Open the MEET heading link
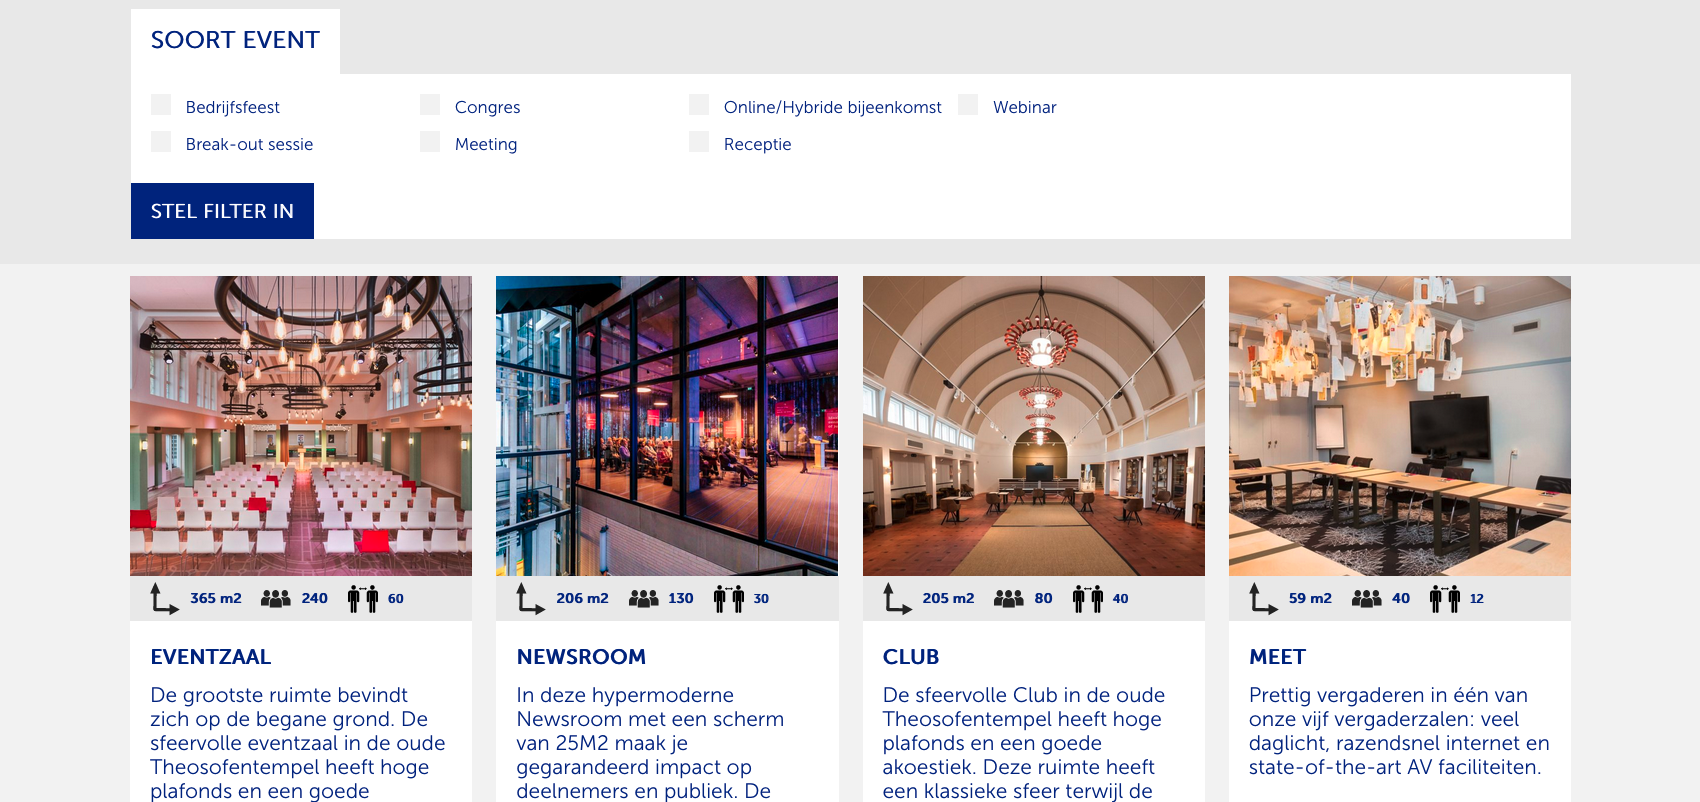Viewport: 1700px width, 802px height. pos(1277,657)
